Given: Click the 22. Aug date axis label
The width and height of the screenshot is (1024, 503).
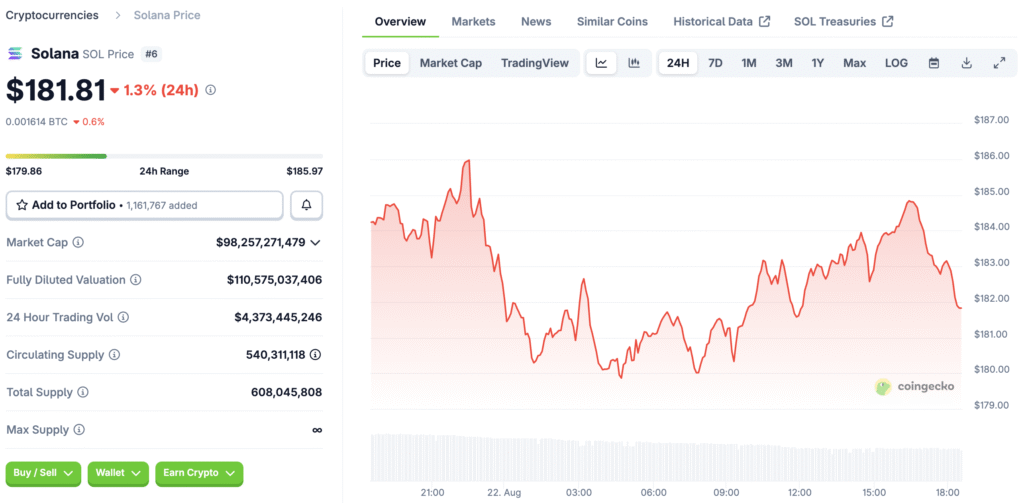Looking at the screenshot, I should (506, 492).
